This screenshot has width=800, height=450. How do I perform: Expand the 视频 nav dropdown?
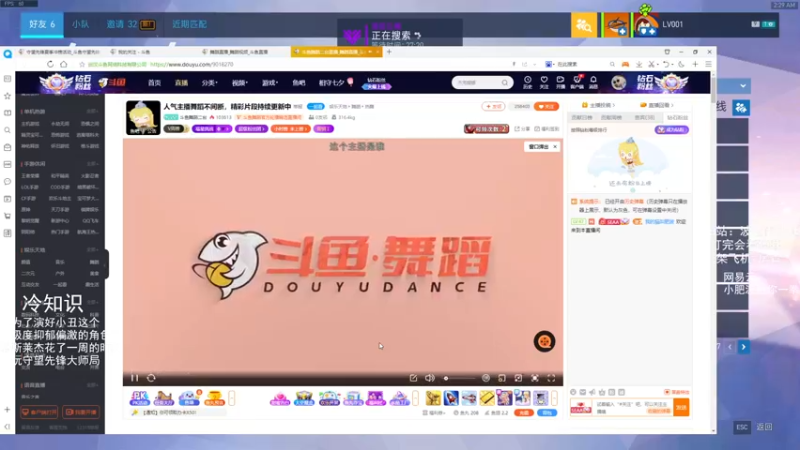coord(239,83)
